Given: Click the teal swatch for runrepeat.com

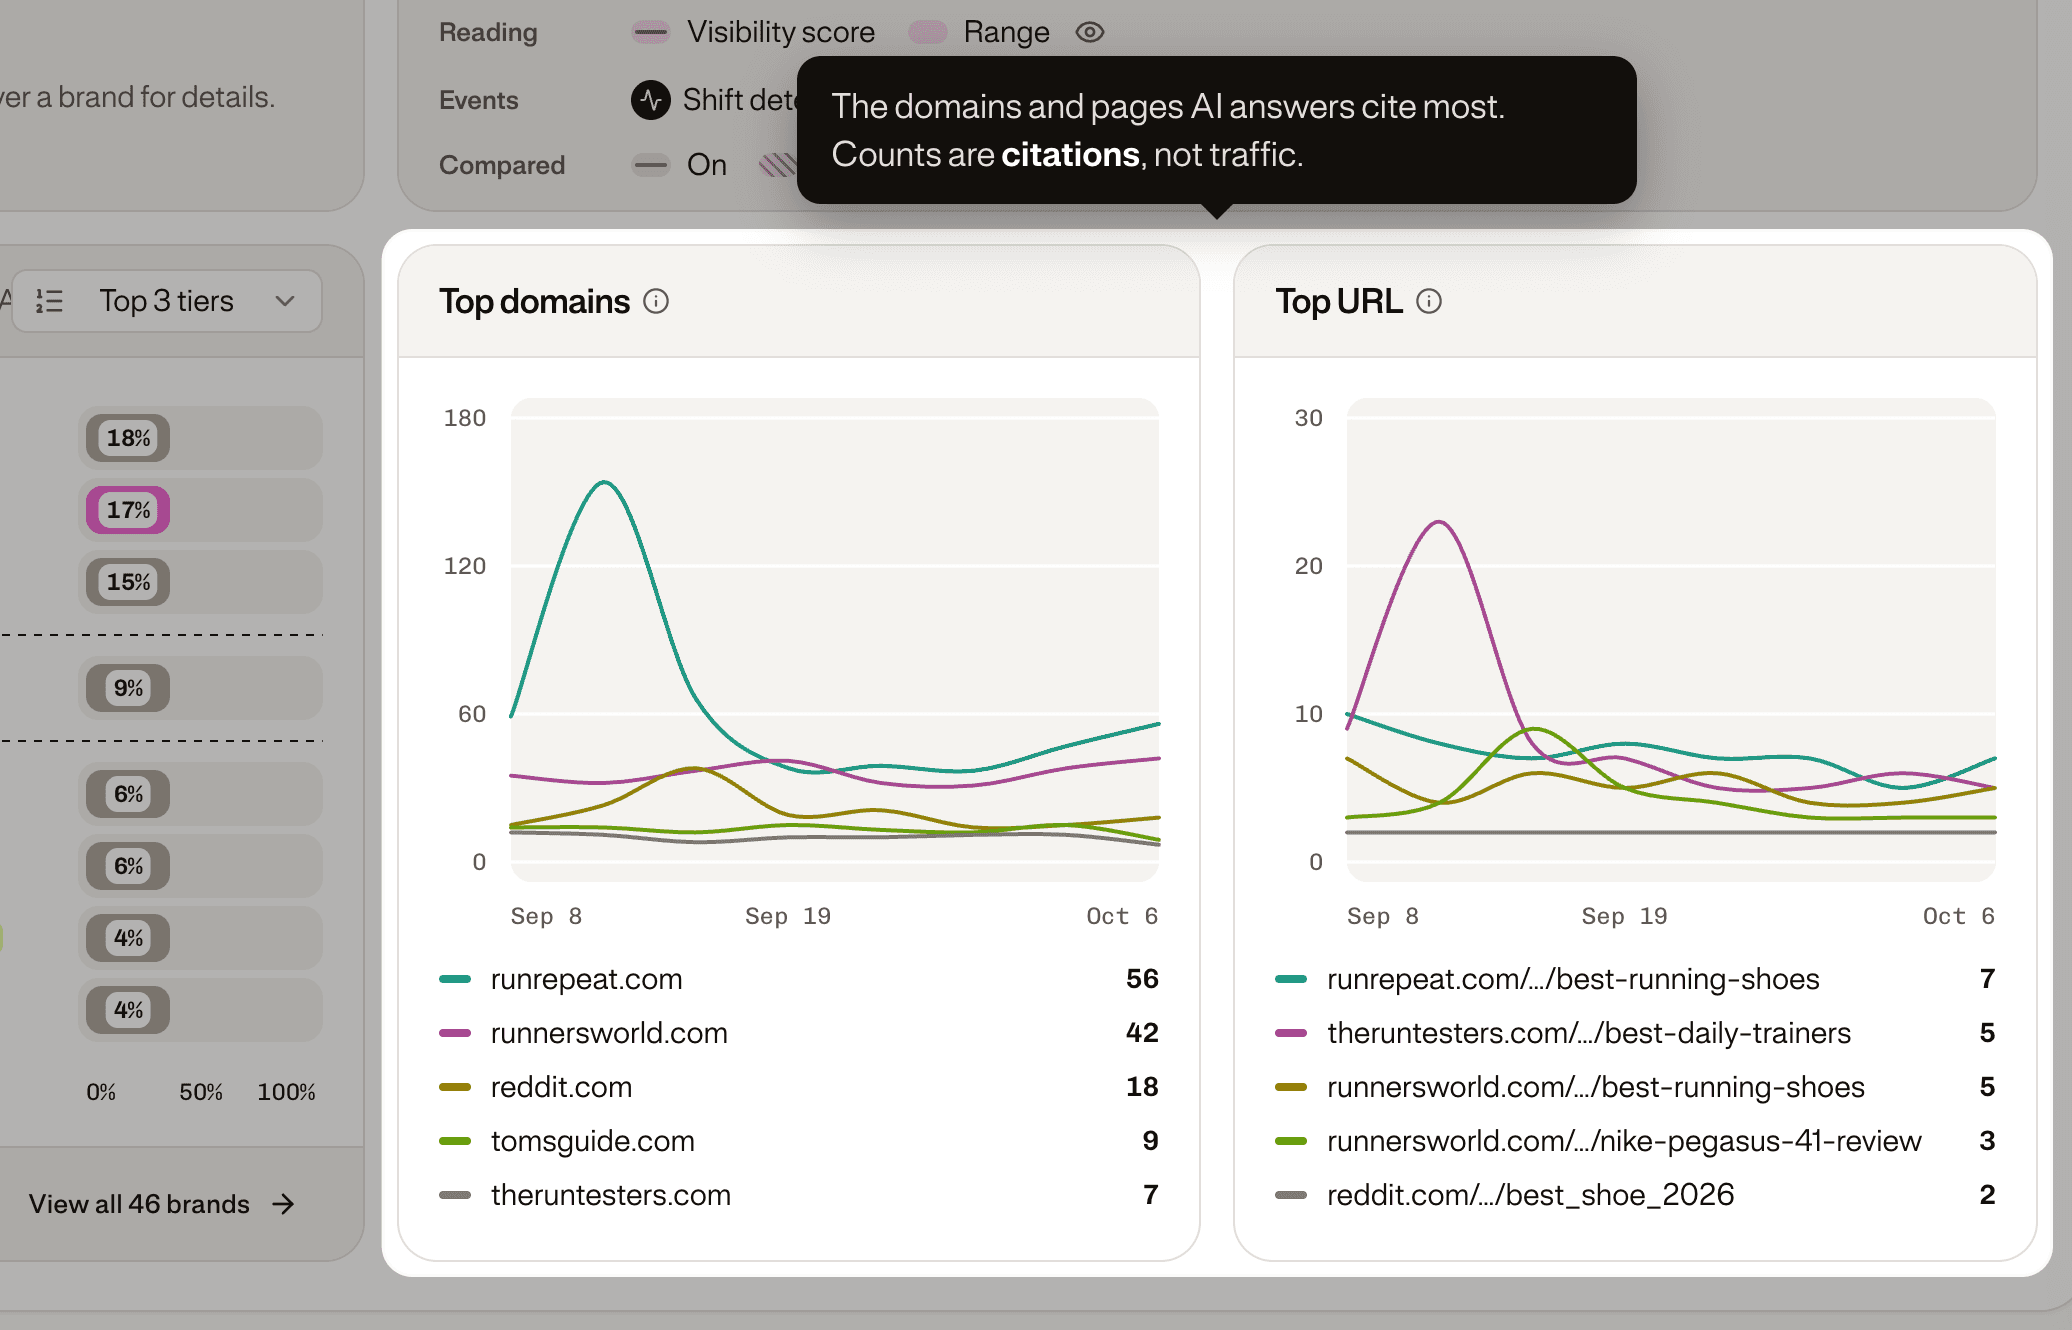Looking at the screenshot, I should click(x=455, y=979).
